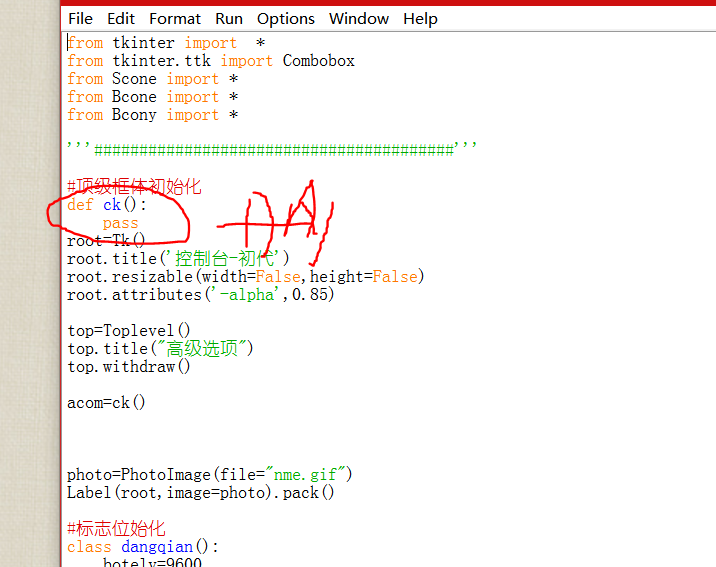This screenshot has height=567, width=716.
Task: Click the 'from Bcony import *' line
Action: click(x=152, y=115)
